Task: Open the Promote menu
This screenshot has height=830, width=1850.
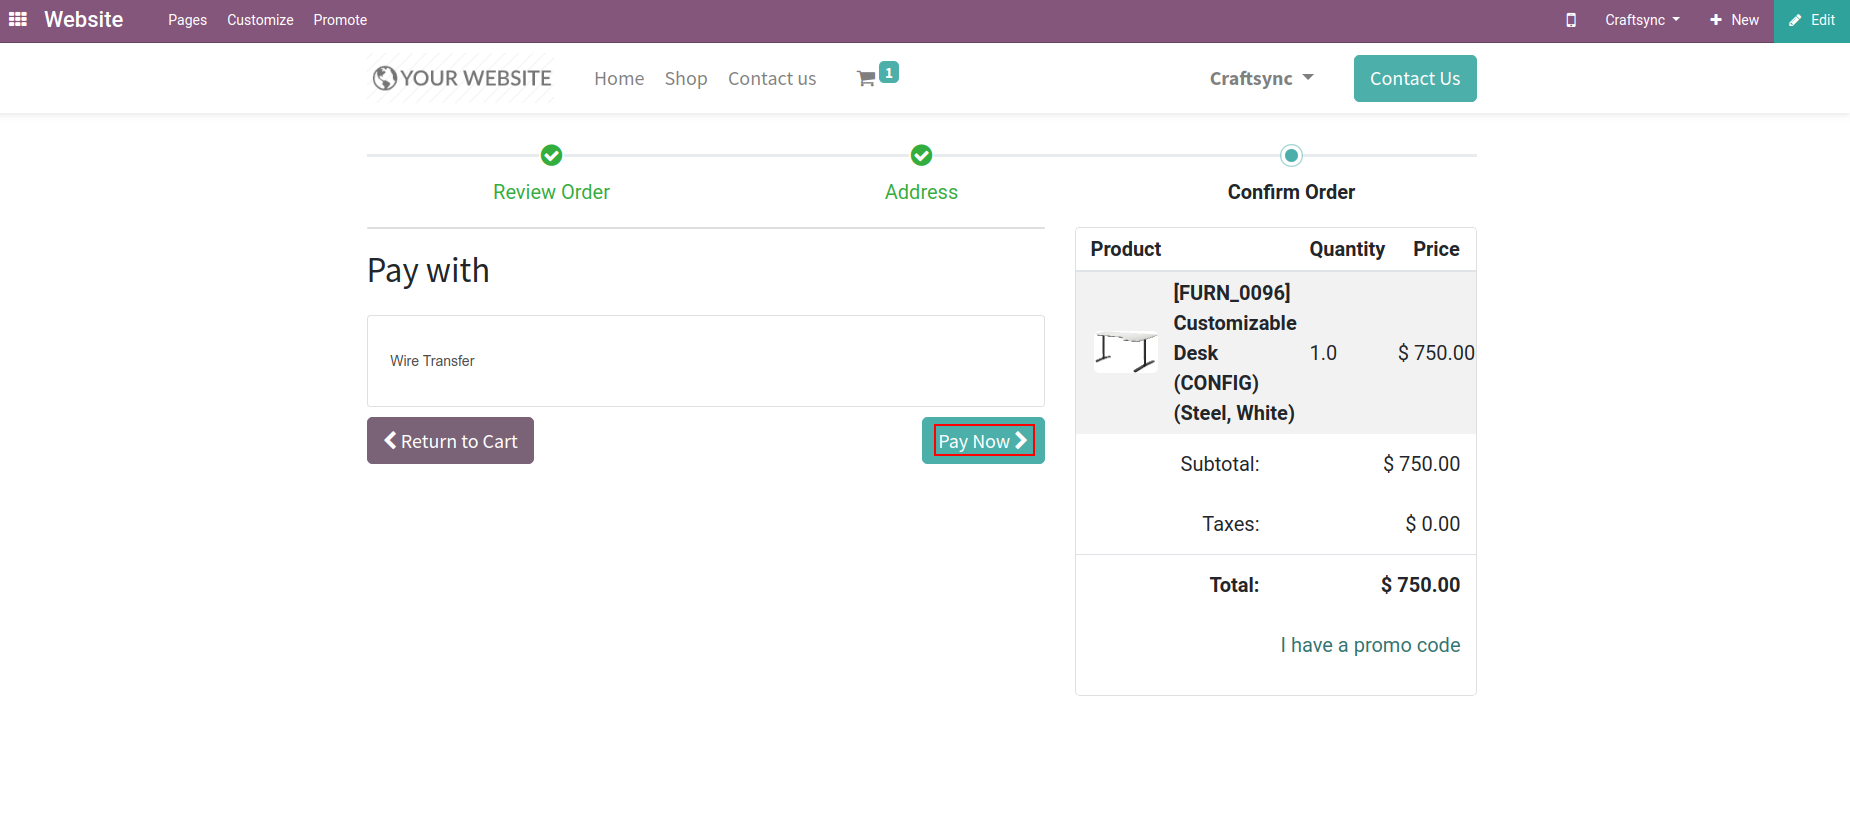Action: pos(340,20)
